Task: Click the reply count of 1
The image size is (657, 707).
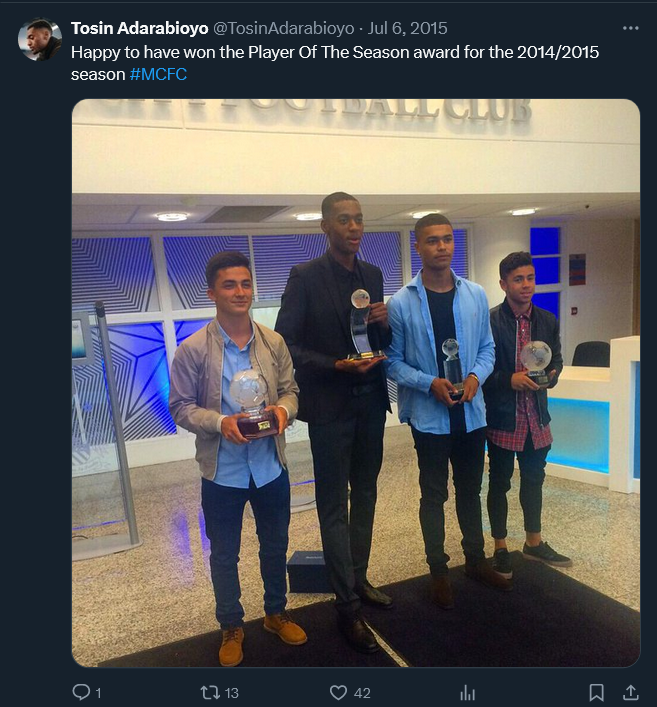Action: point(98,693)
